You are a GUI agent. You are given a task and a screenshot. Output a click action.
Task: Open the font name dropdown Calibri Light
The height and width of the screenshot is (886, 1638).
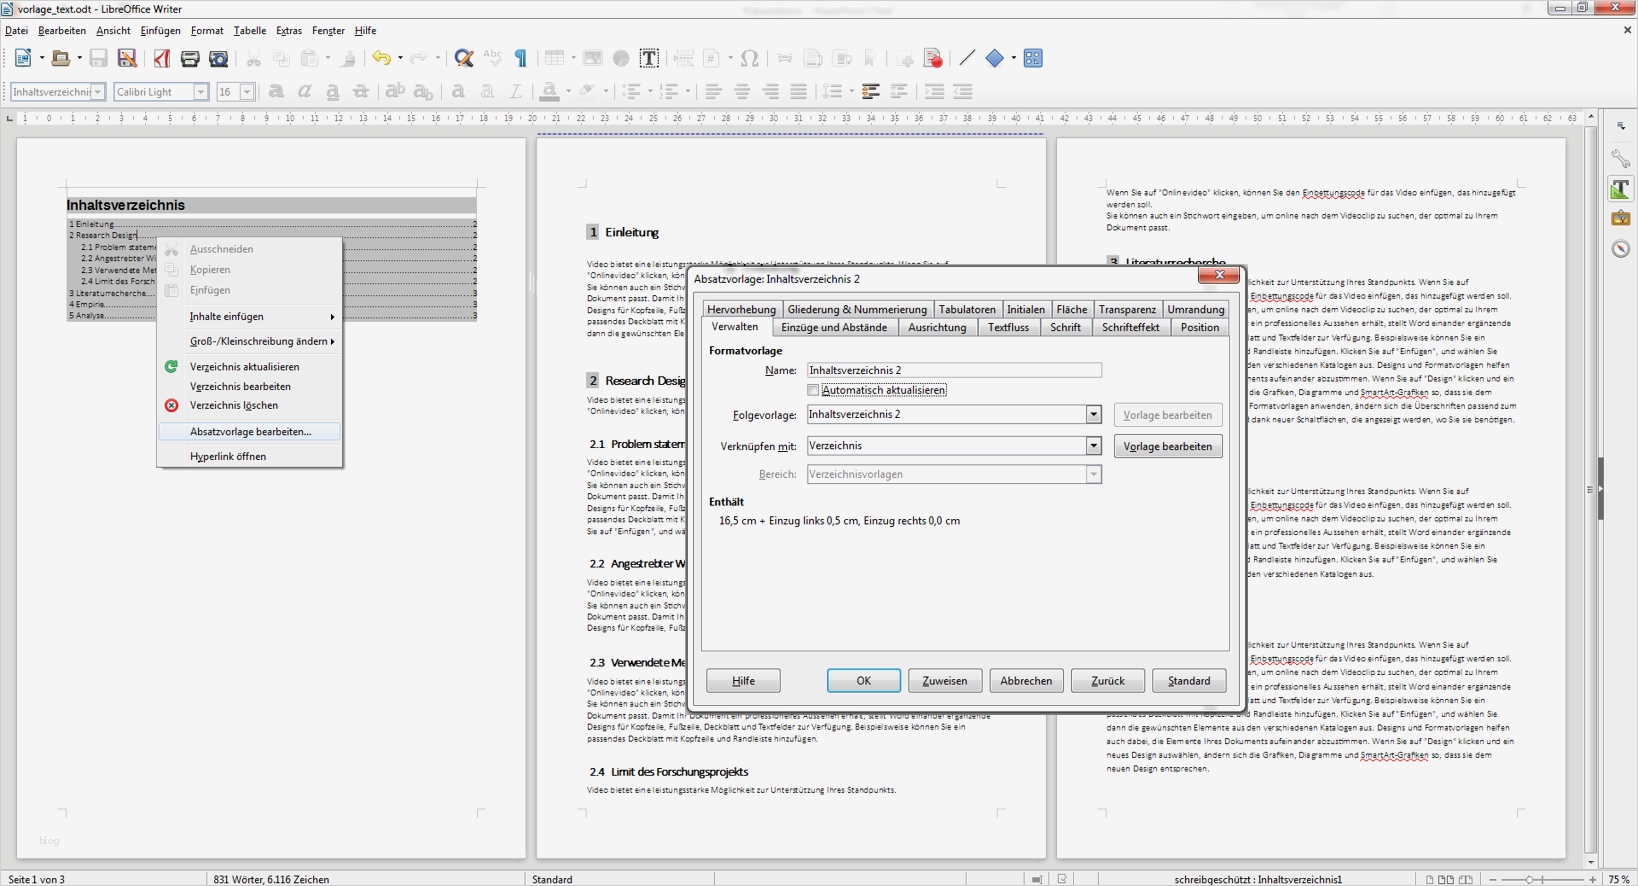pos(200,92)
